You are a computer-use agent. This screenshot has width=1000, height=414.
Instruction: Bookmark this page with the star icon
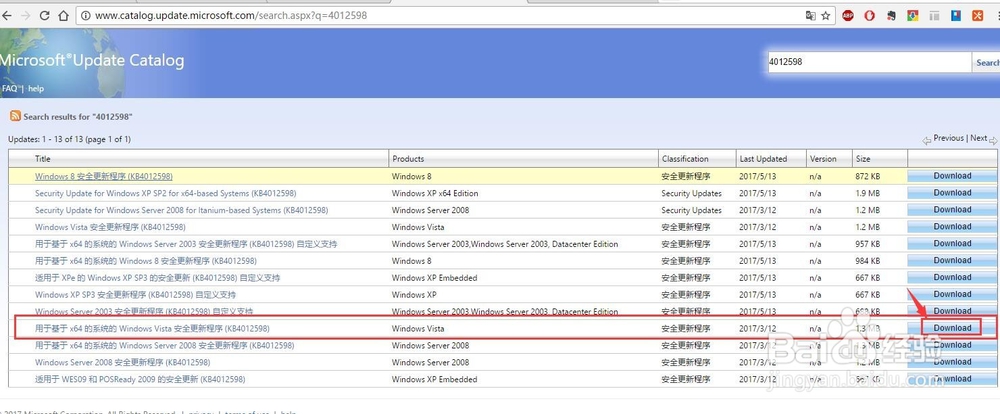[x=825, y=15]
